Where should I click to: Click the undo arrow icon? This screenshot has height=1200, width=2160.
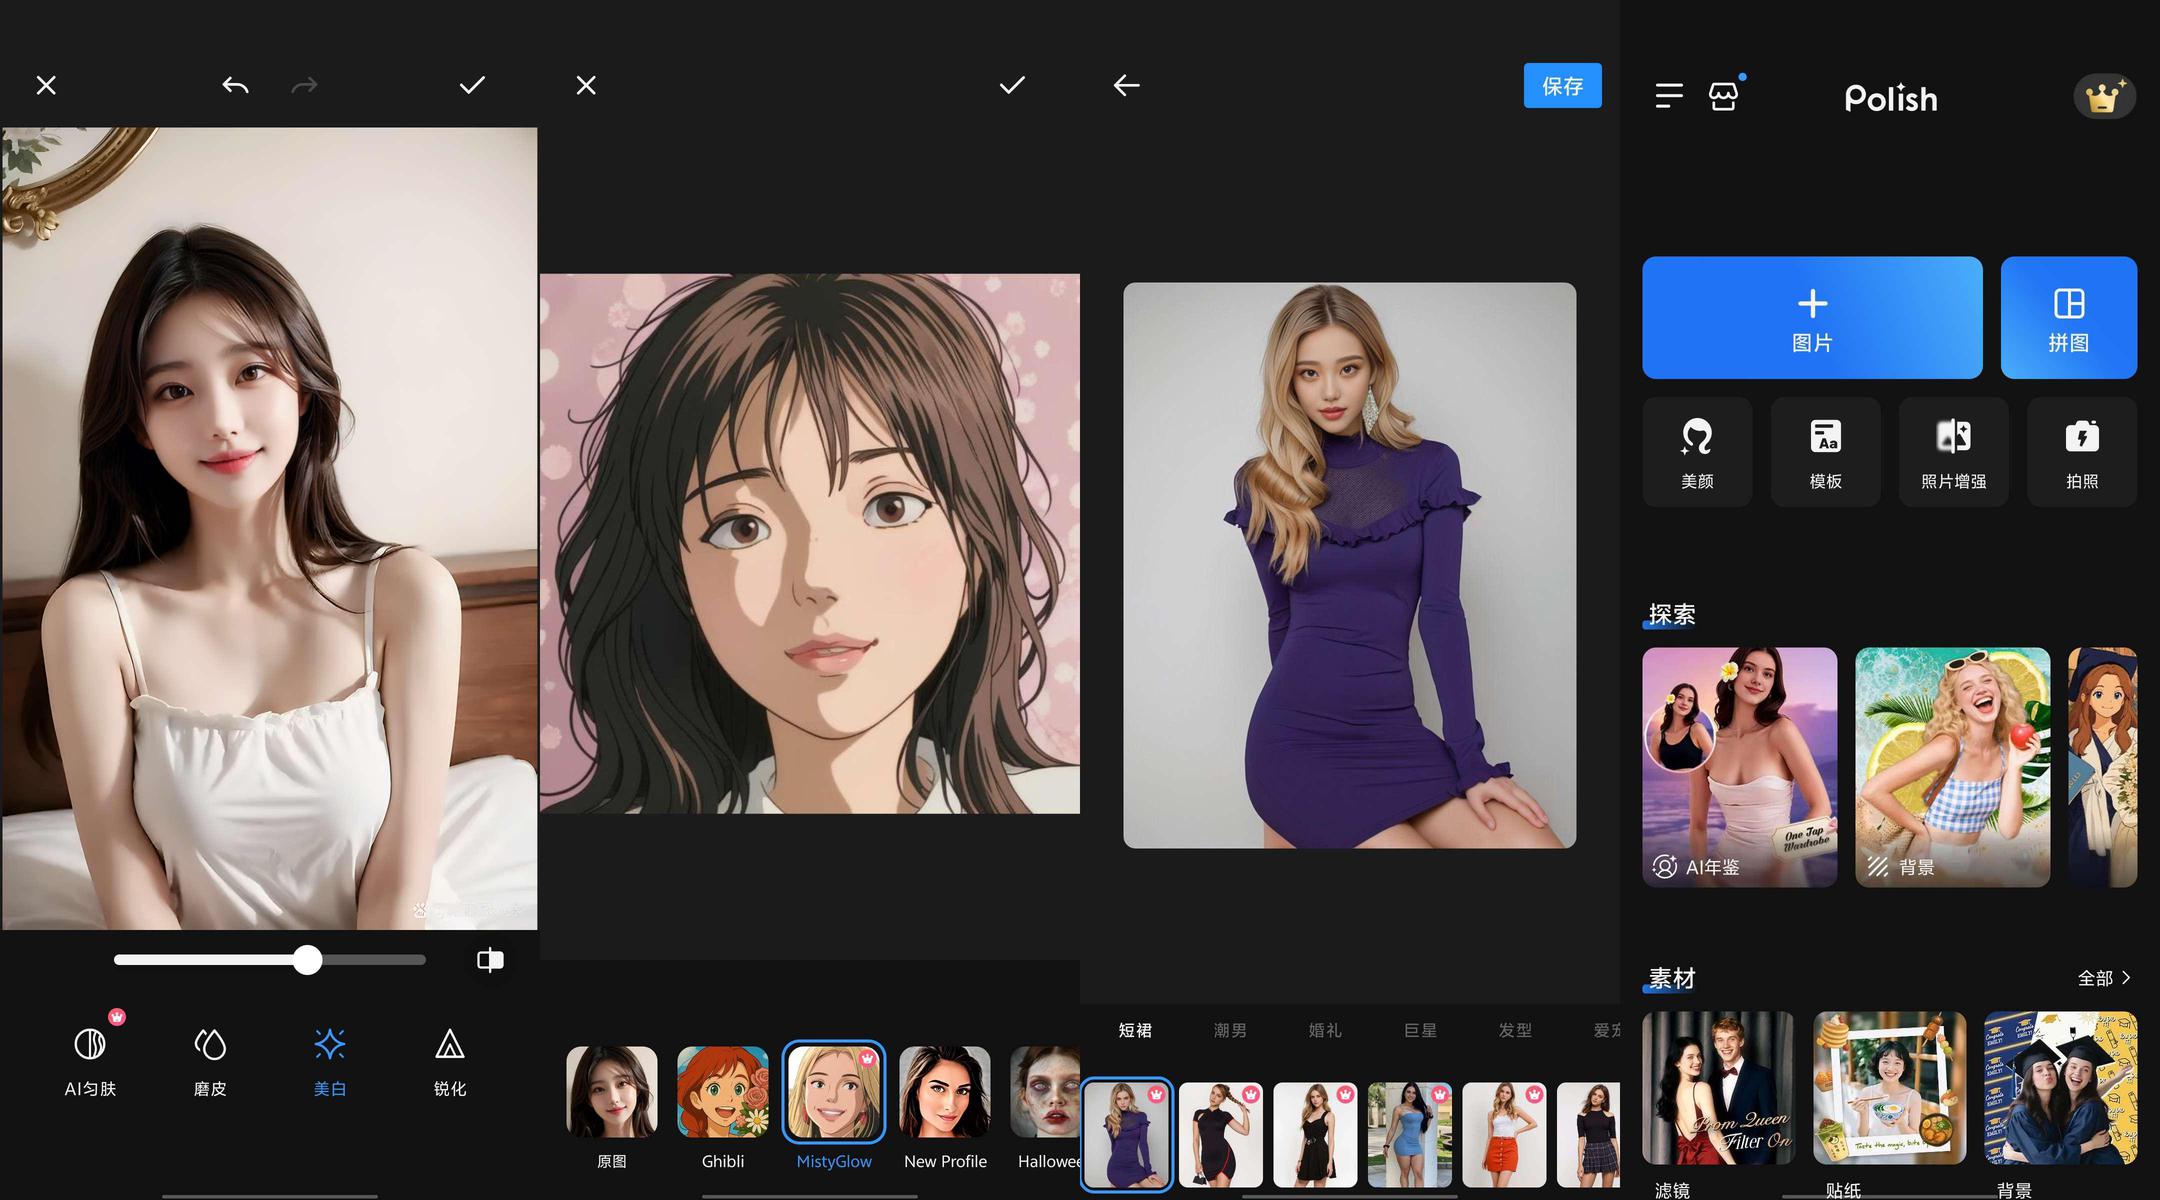tap(235, 86)
